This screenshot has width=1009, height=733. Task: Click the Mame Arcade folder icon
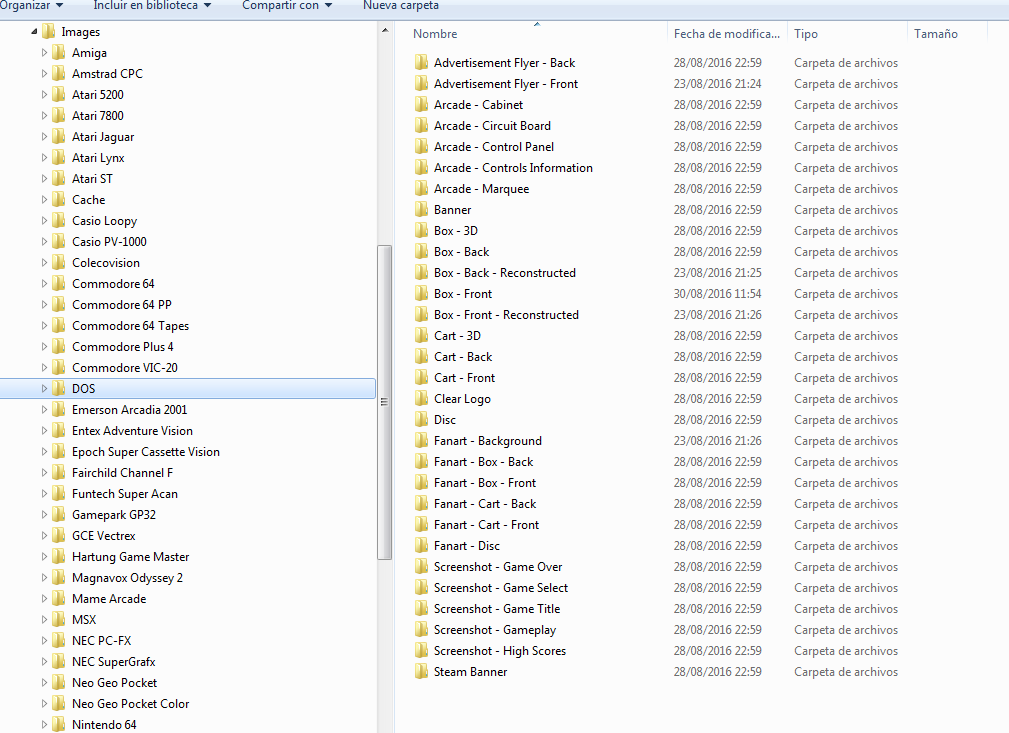pyautogui.click(x=59, y=598)
